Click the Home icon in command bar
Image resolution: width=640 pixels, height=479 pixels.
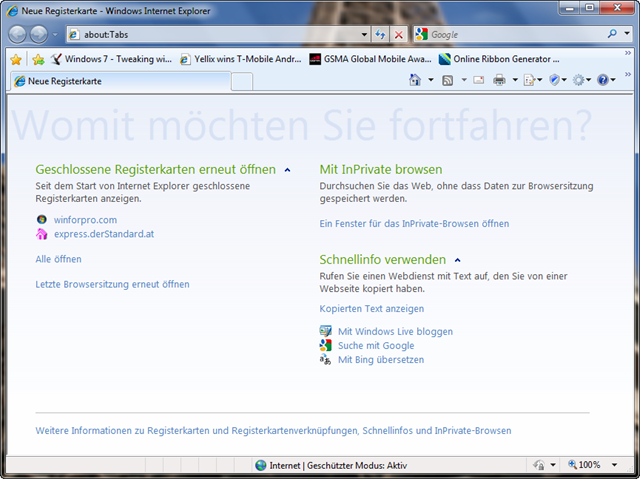pos(415,80)
